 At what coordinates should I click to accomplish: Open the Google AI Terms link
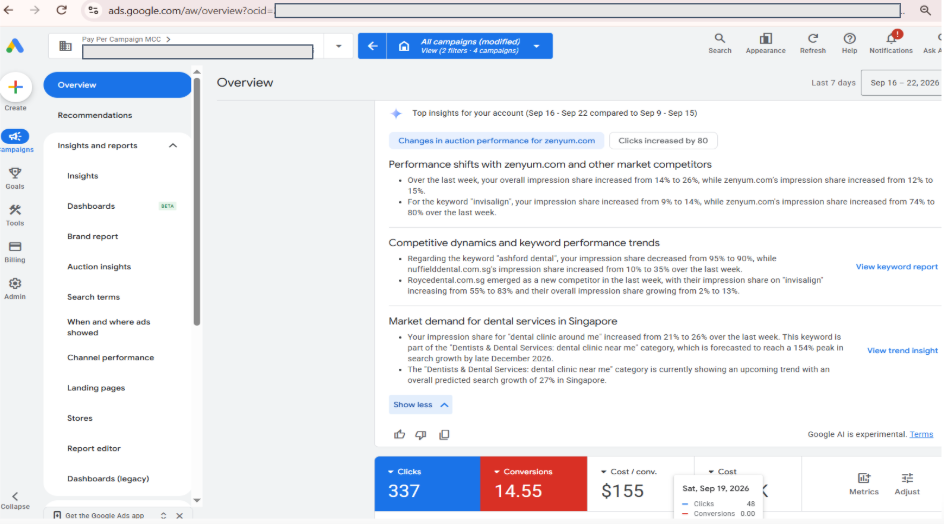tap(921, 434)
